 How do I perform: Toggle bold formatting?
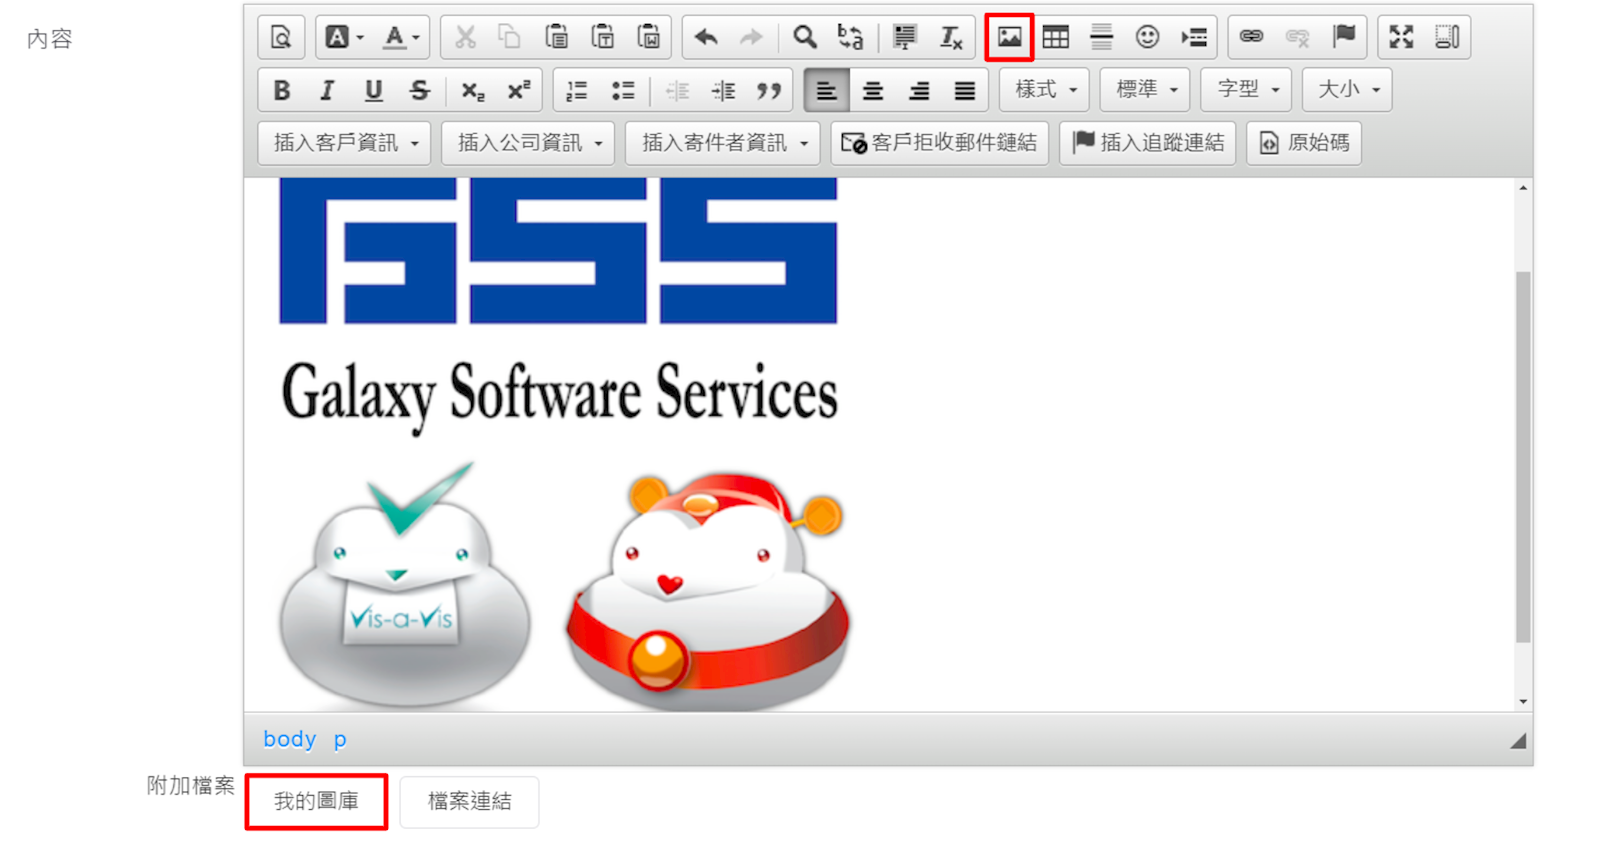(x=282, y=91)
